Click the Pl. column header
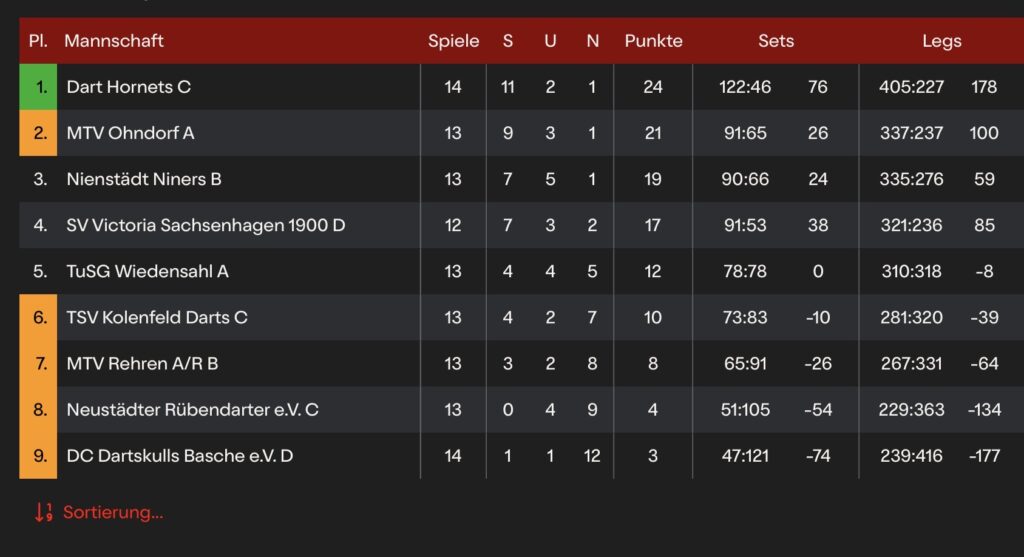 pos(39,41)
